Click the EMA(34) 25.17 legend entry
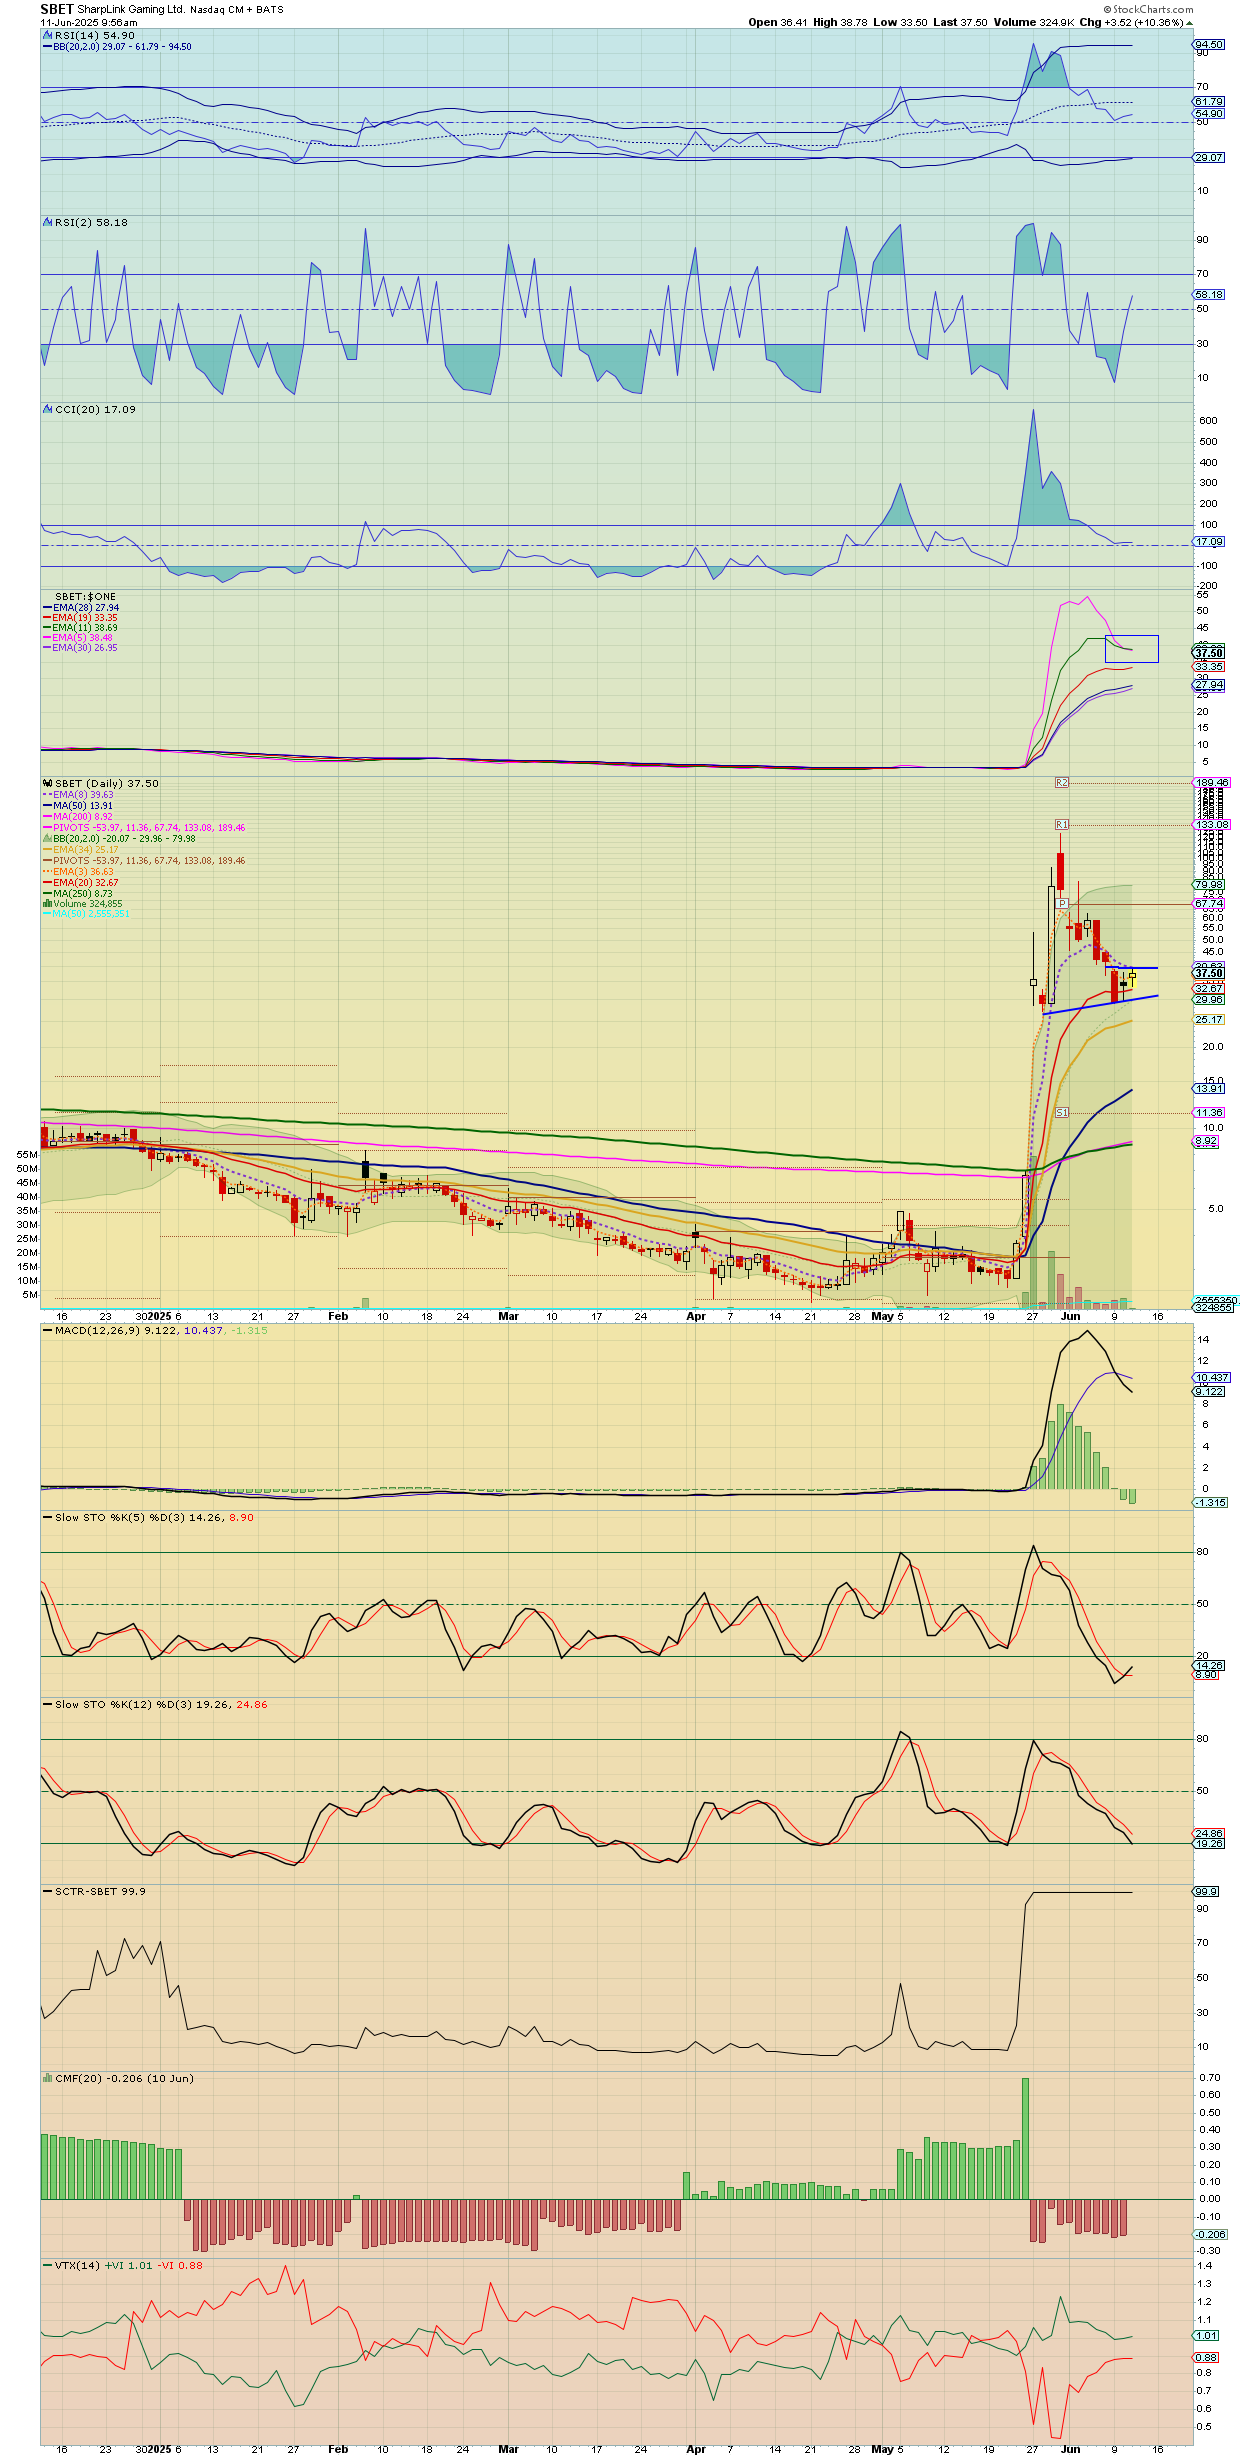The width and height of the screenshot is (1240, 2456). [81, 850]
